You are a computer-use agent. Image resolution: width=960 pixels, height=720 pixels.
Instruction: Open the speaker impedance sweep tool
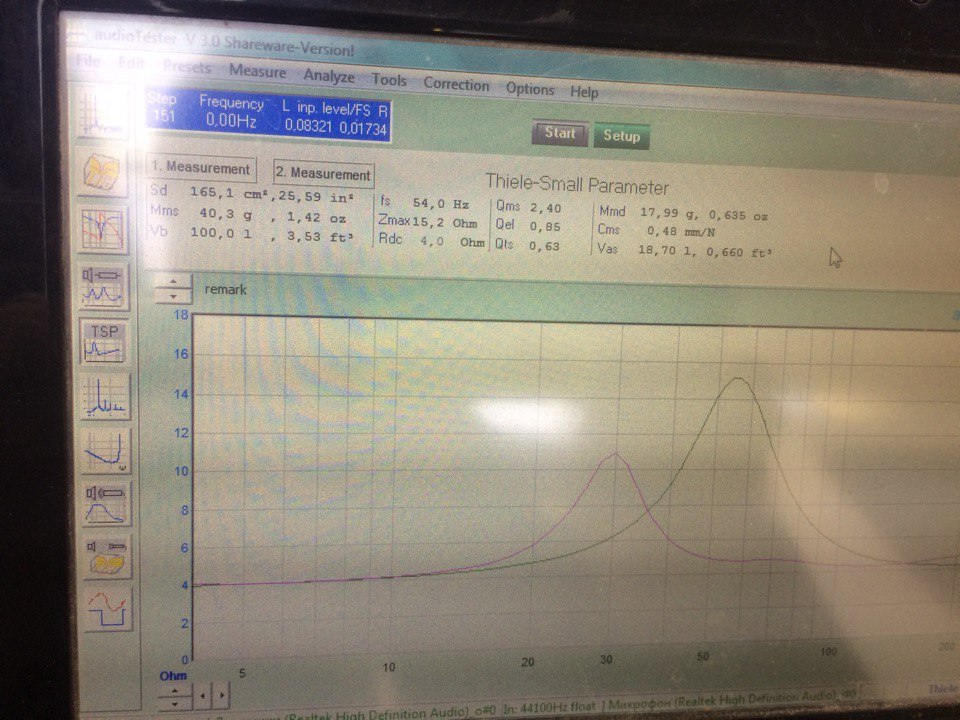coord(103,287)
